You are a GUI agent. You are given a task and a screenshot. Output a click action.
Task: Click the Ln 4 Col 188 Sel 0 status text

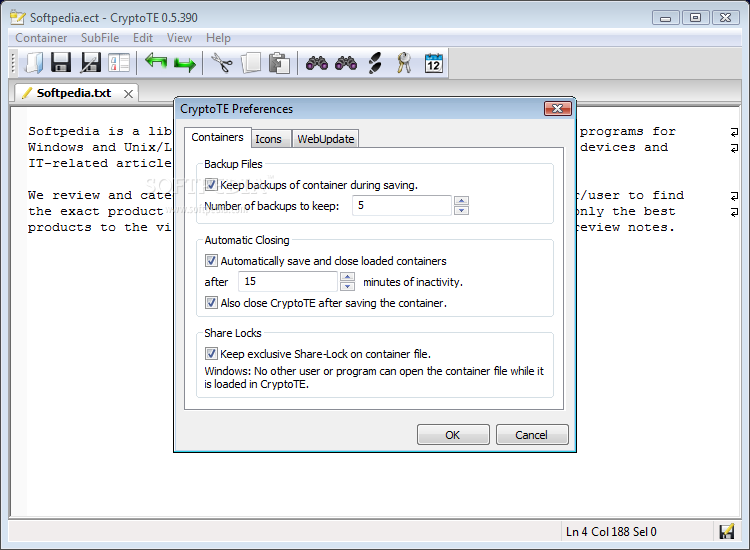pos(611,532)
